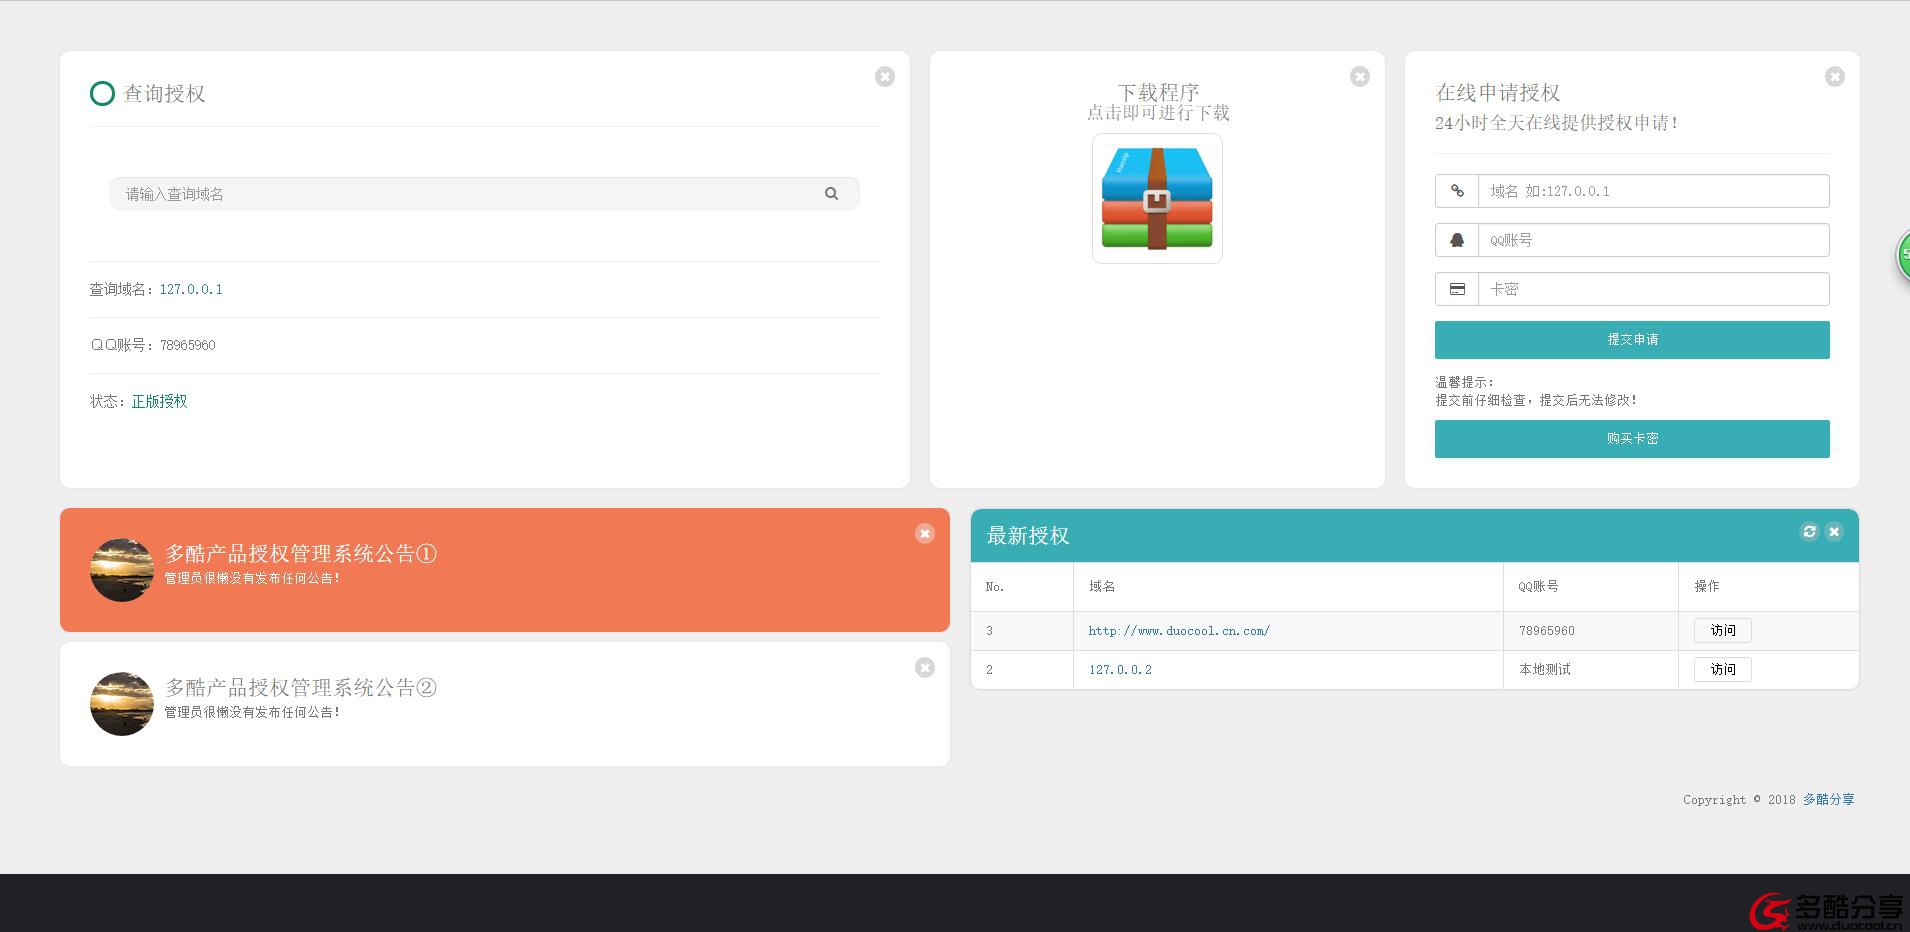Click the green circle icon beside 查询授权
Screen dimensions: 1910x932
pos(102,94)
